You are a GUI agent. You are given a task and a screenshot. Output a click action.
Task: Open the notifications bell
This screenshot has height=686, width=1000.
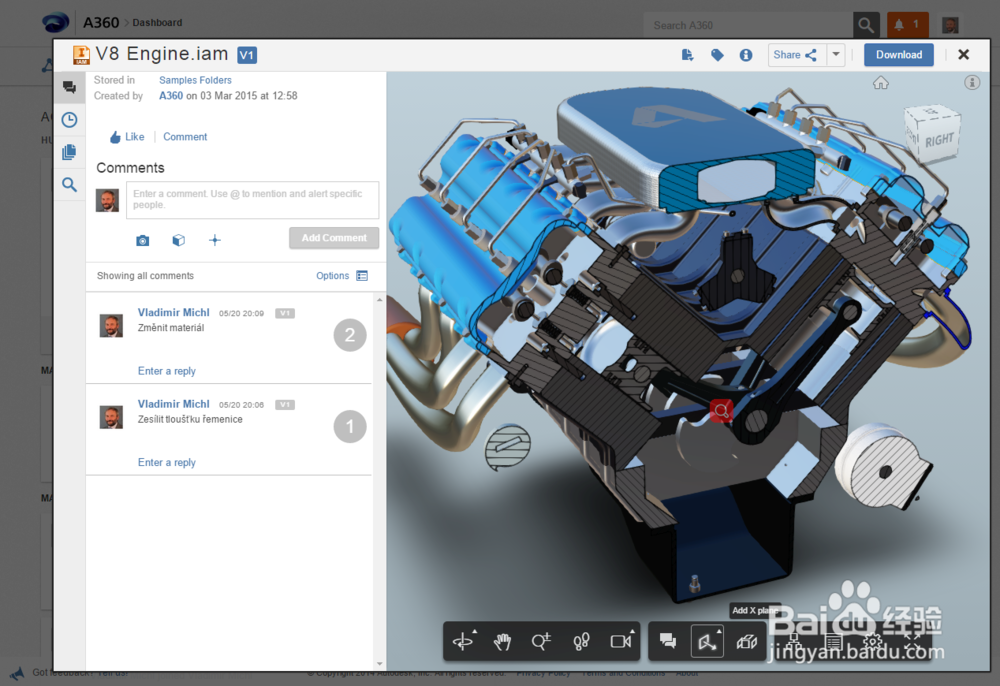click(907, 25)
